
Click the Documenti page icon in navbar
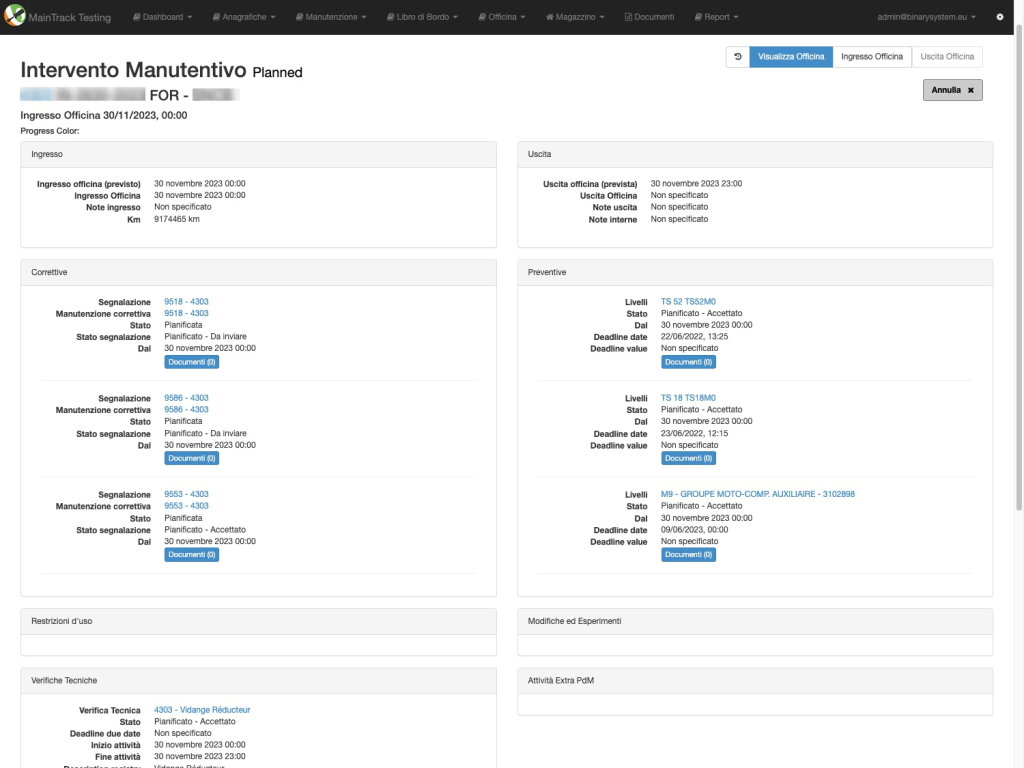[628, 17]
